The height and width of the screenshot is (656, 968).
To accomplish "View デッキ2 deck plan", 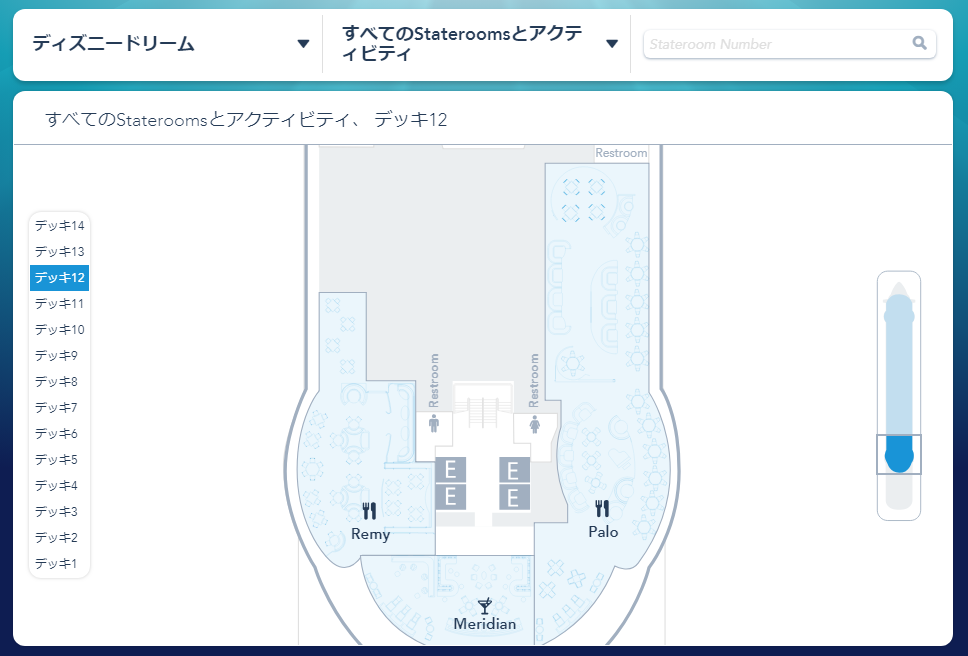I will click(x=59, y=537).
